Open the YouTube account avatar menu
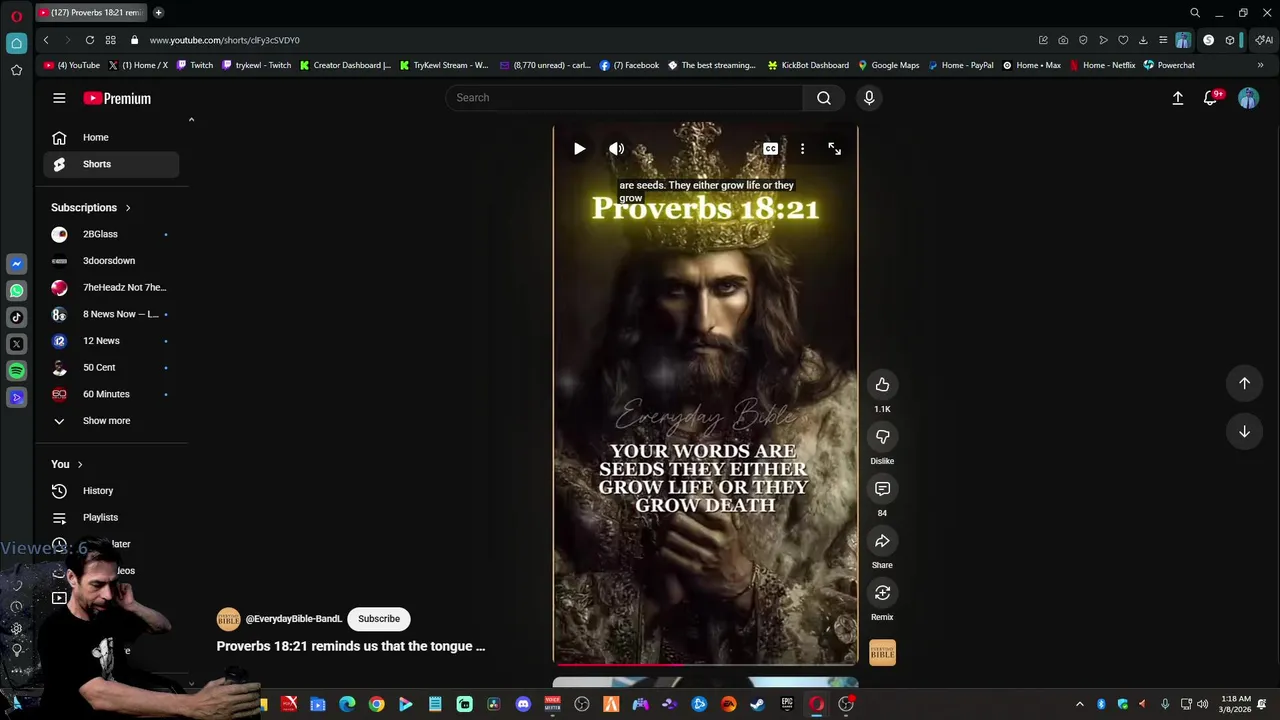Image resolution: width=1280 pixels, height=720 pixels. (1248, 98)
